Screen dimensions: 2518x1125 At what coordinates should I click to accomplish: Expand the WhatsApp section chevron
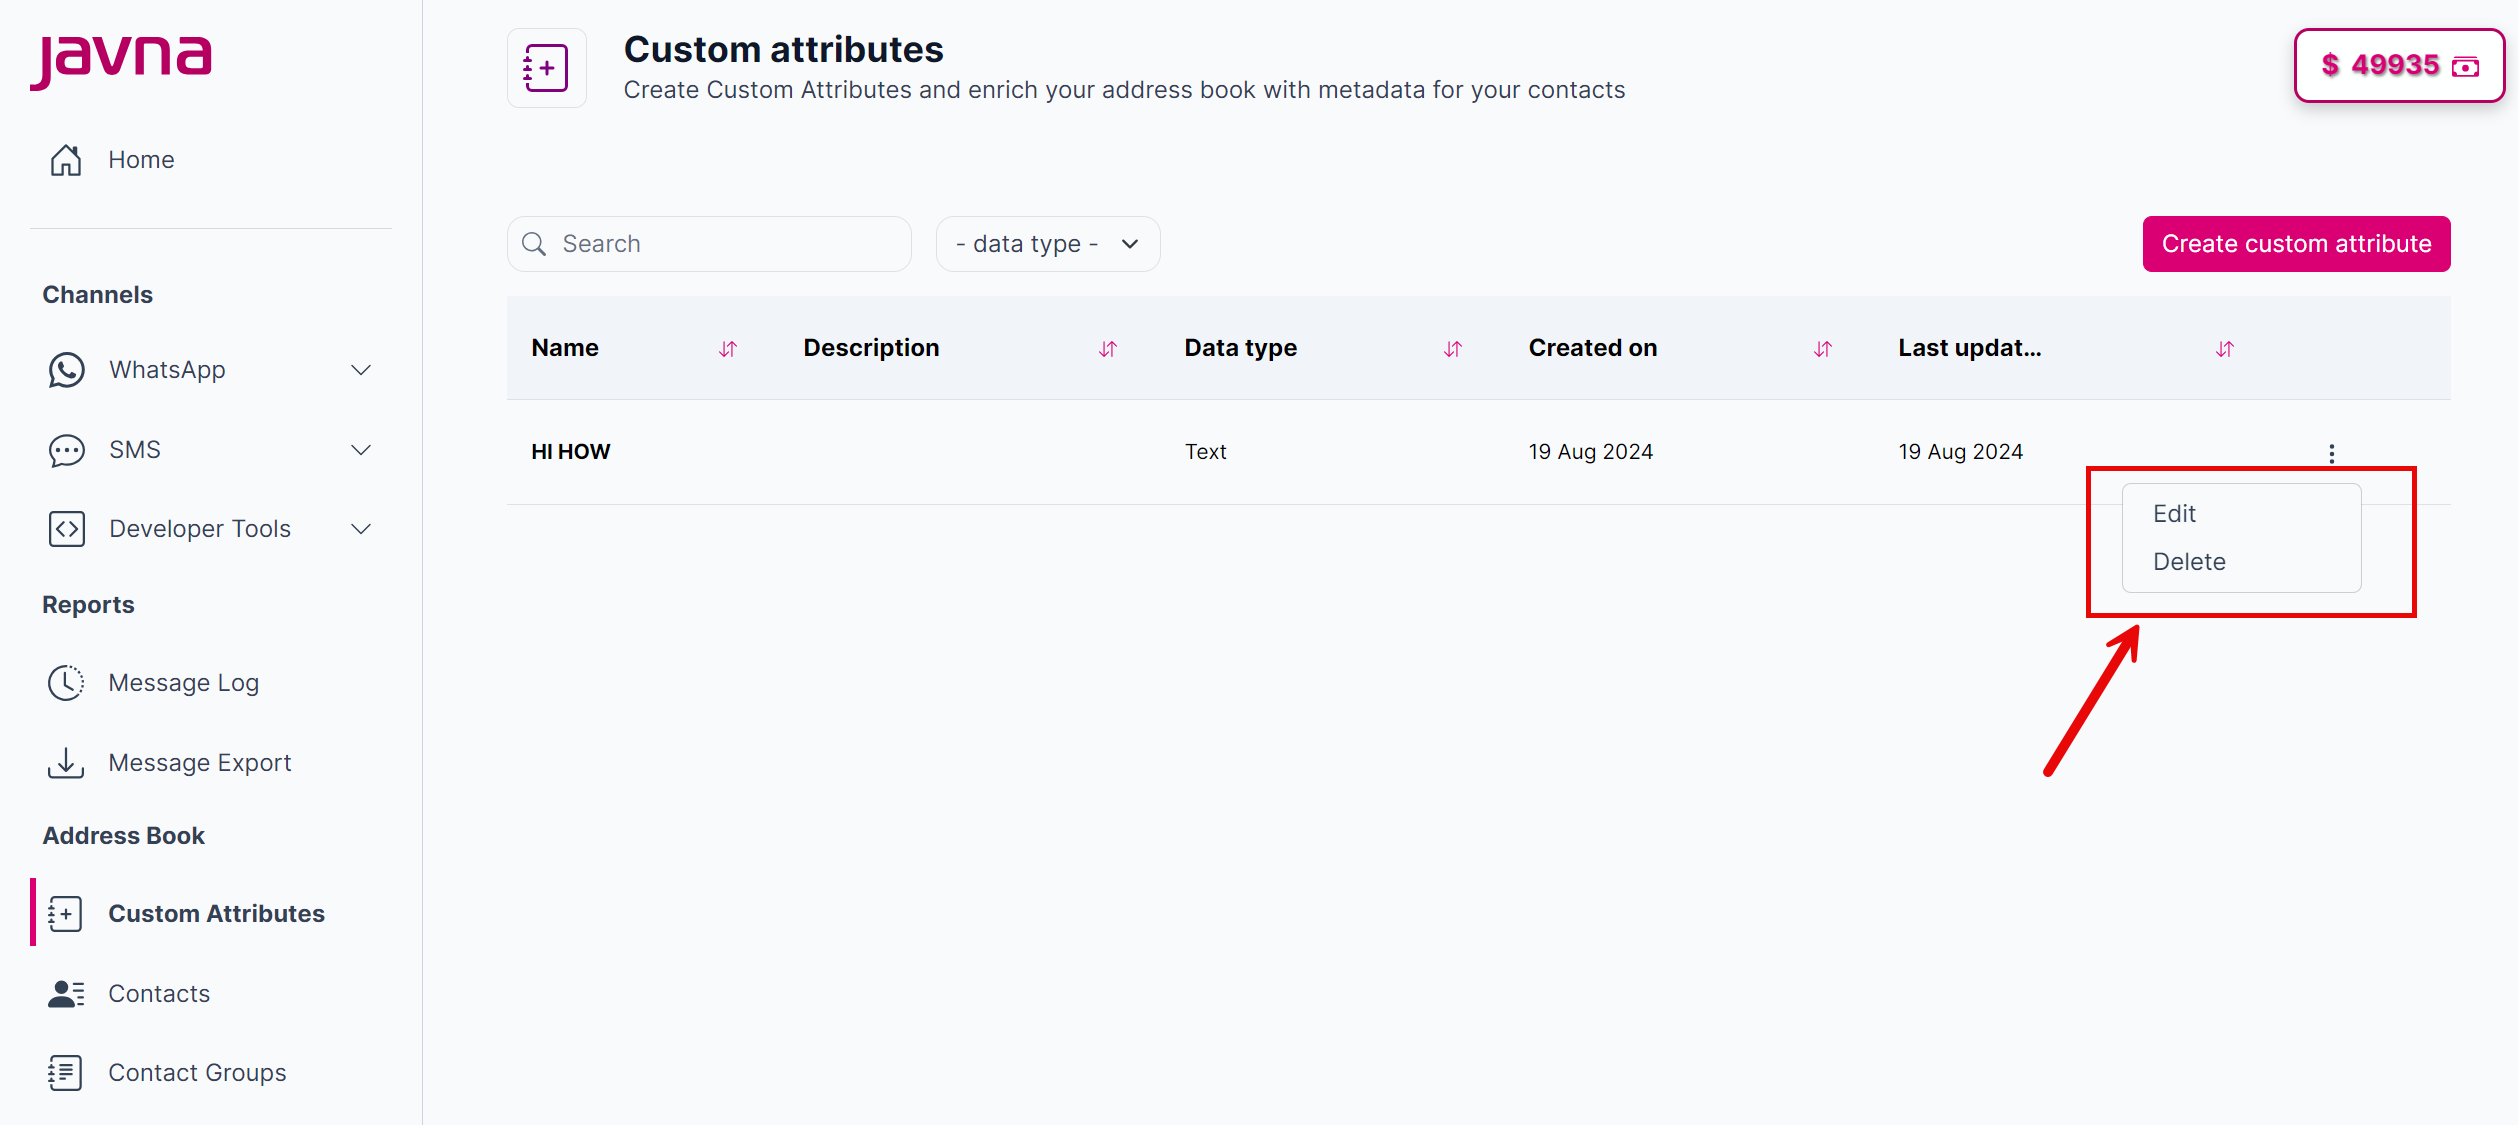pos(361,370)
